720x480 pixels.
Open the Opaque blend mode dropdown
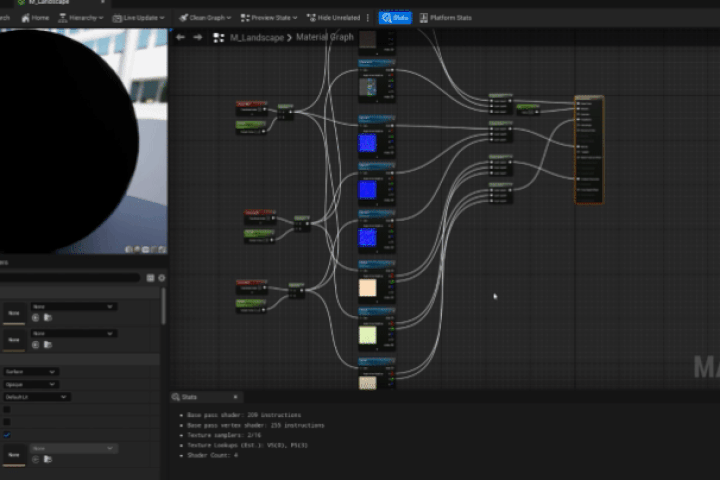30,384
